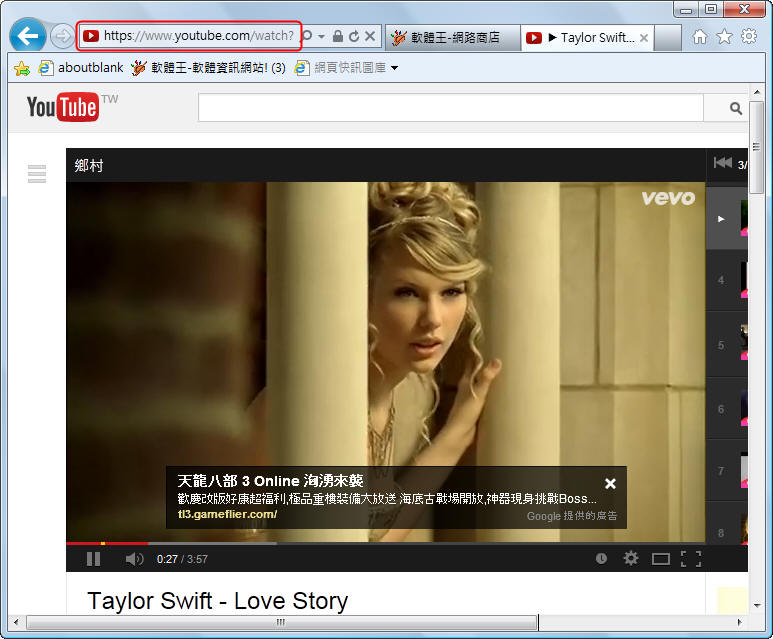Open the browser home page icon

[700, 37]
